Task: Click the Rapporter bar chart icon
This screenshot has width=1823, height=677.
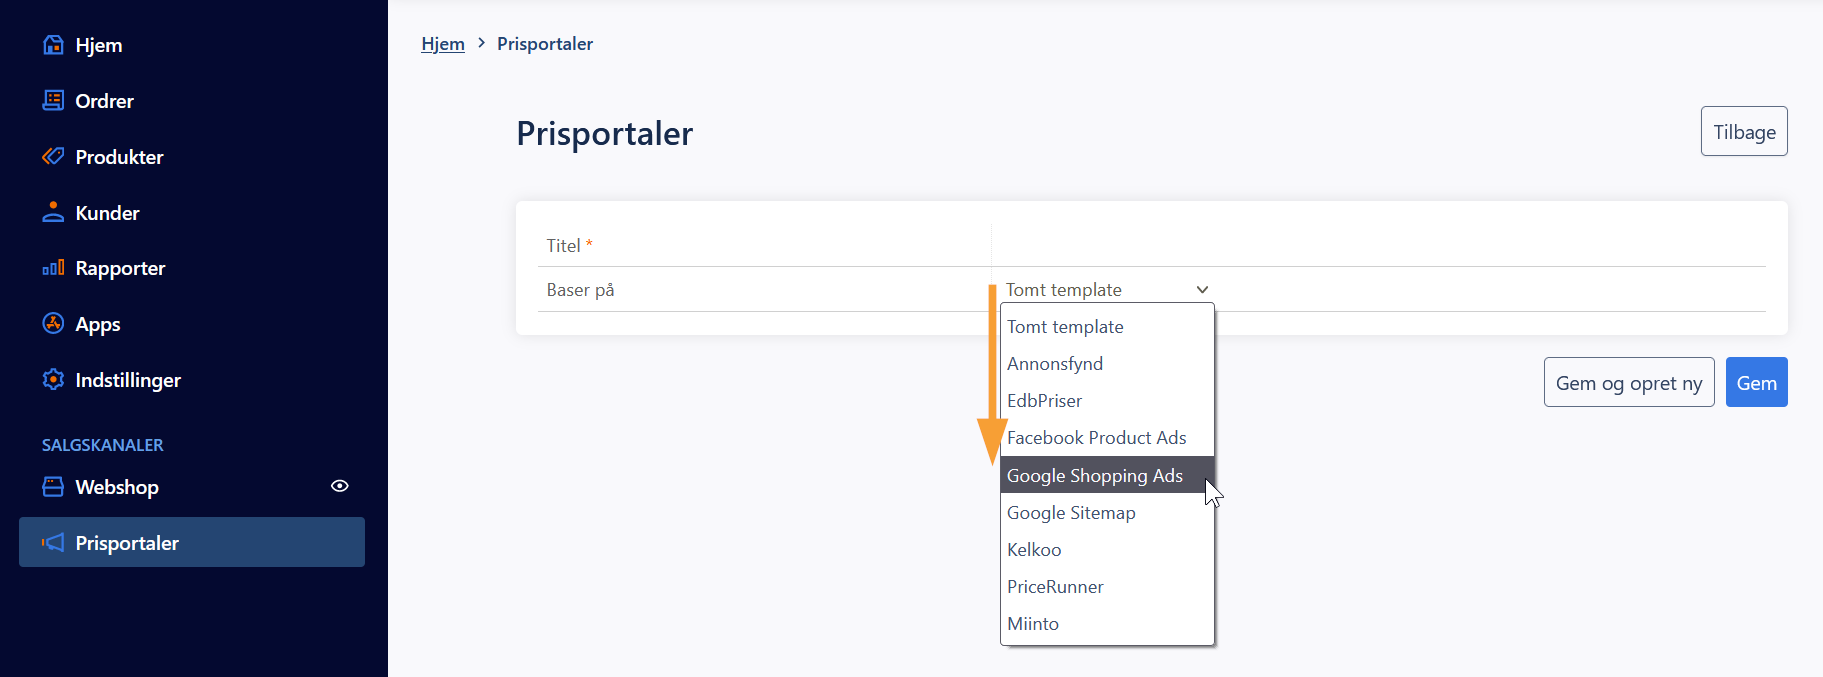Action: (53, 268)
